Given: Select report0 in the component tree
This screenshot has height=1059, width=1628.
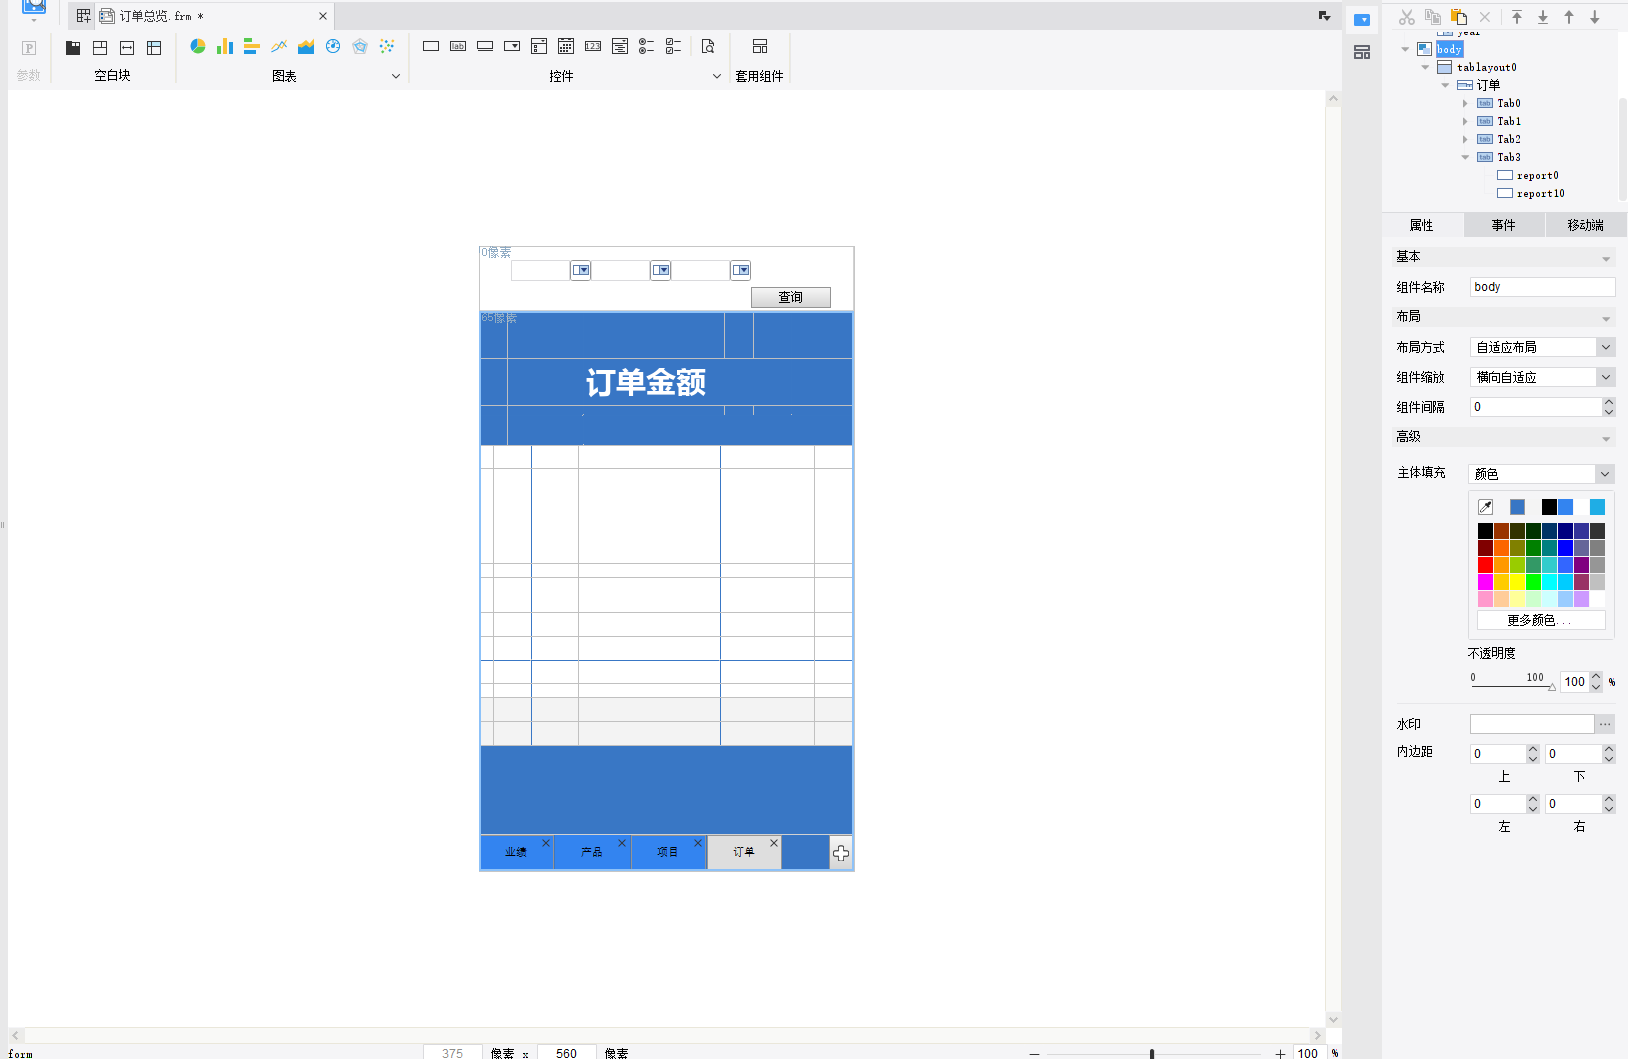Looking at the screenshot, I should click(x=1537, y=176).
